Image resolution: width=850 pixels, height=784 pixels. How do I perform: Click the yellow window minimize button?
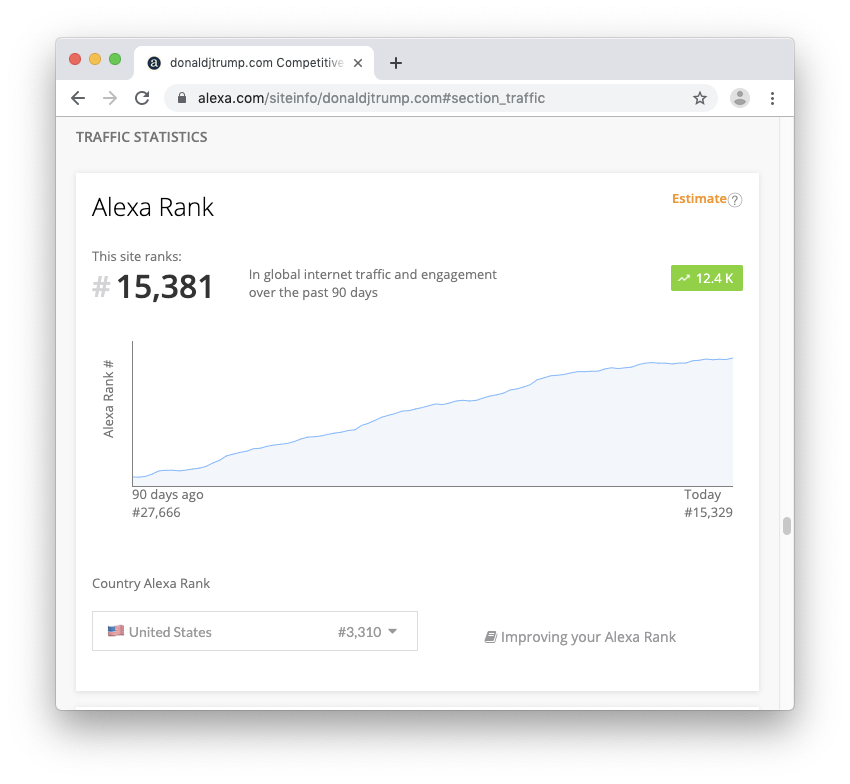(x=95, y=59)
